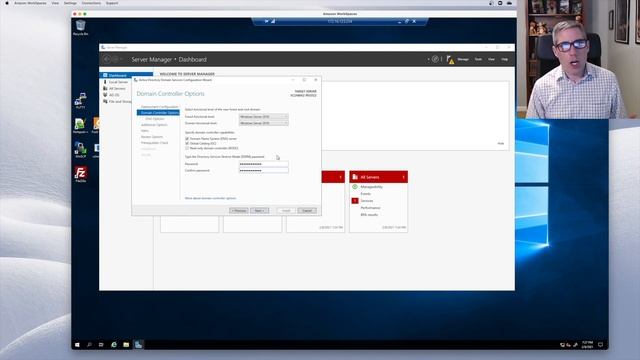Open the Notepad++ desktop icon

point(80,125)
